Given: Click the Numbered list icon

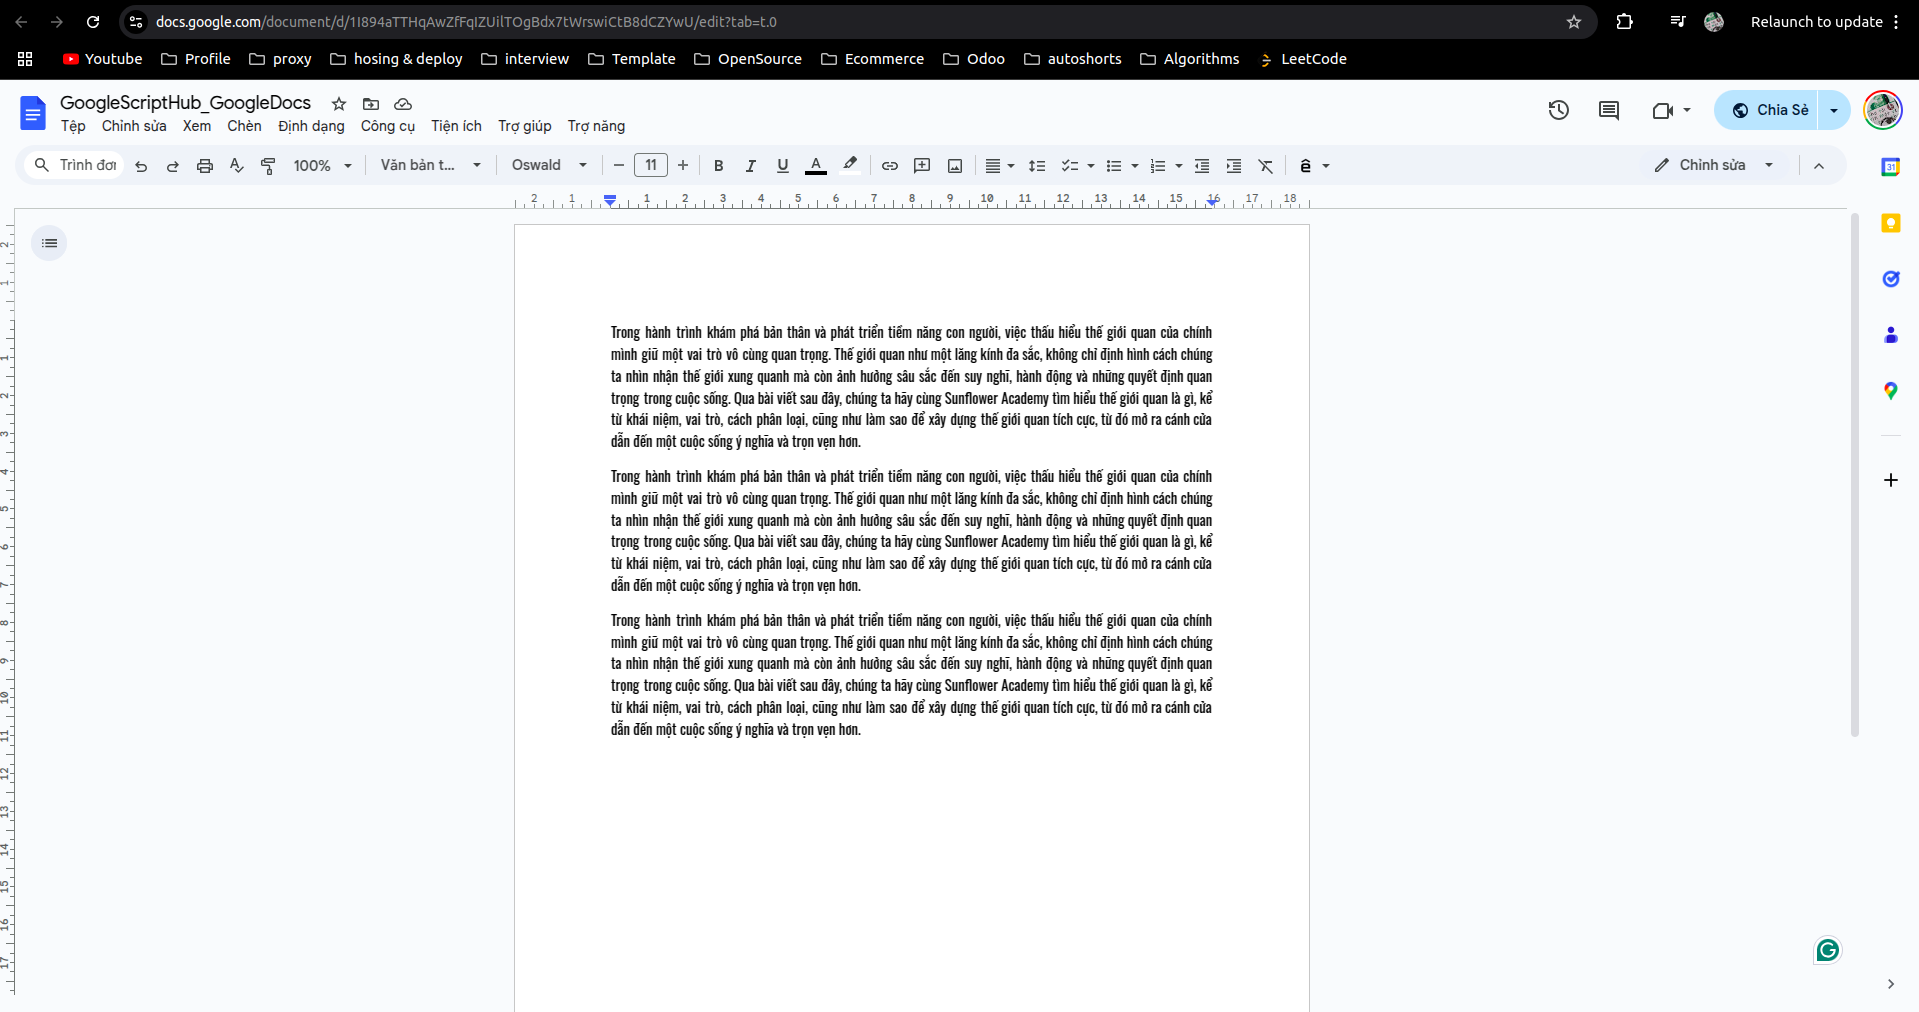Looking at the screenshot, I should [1157, 166].
